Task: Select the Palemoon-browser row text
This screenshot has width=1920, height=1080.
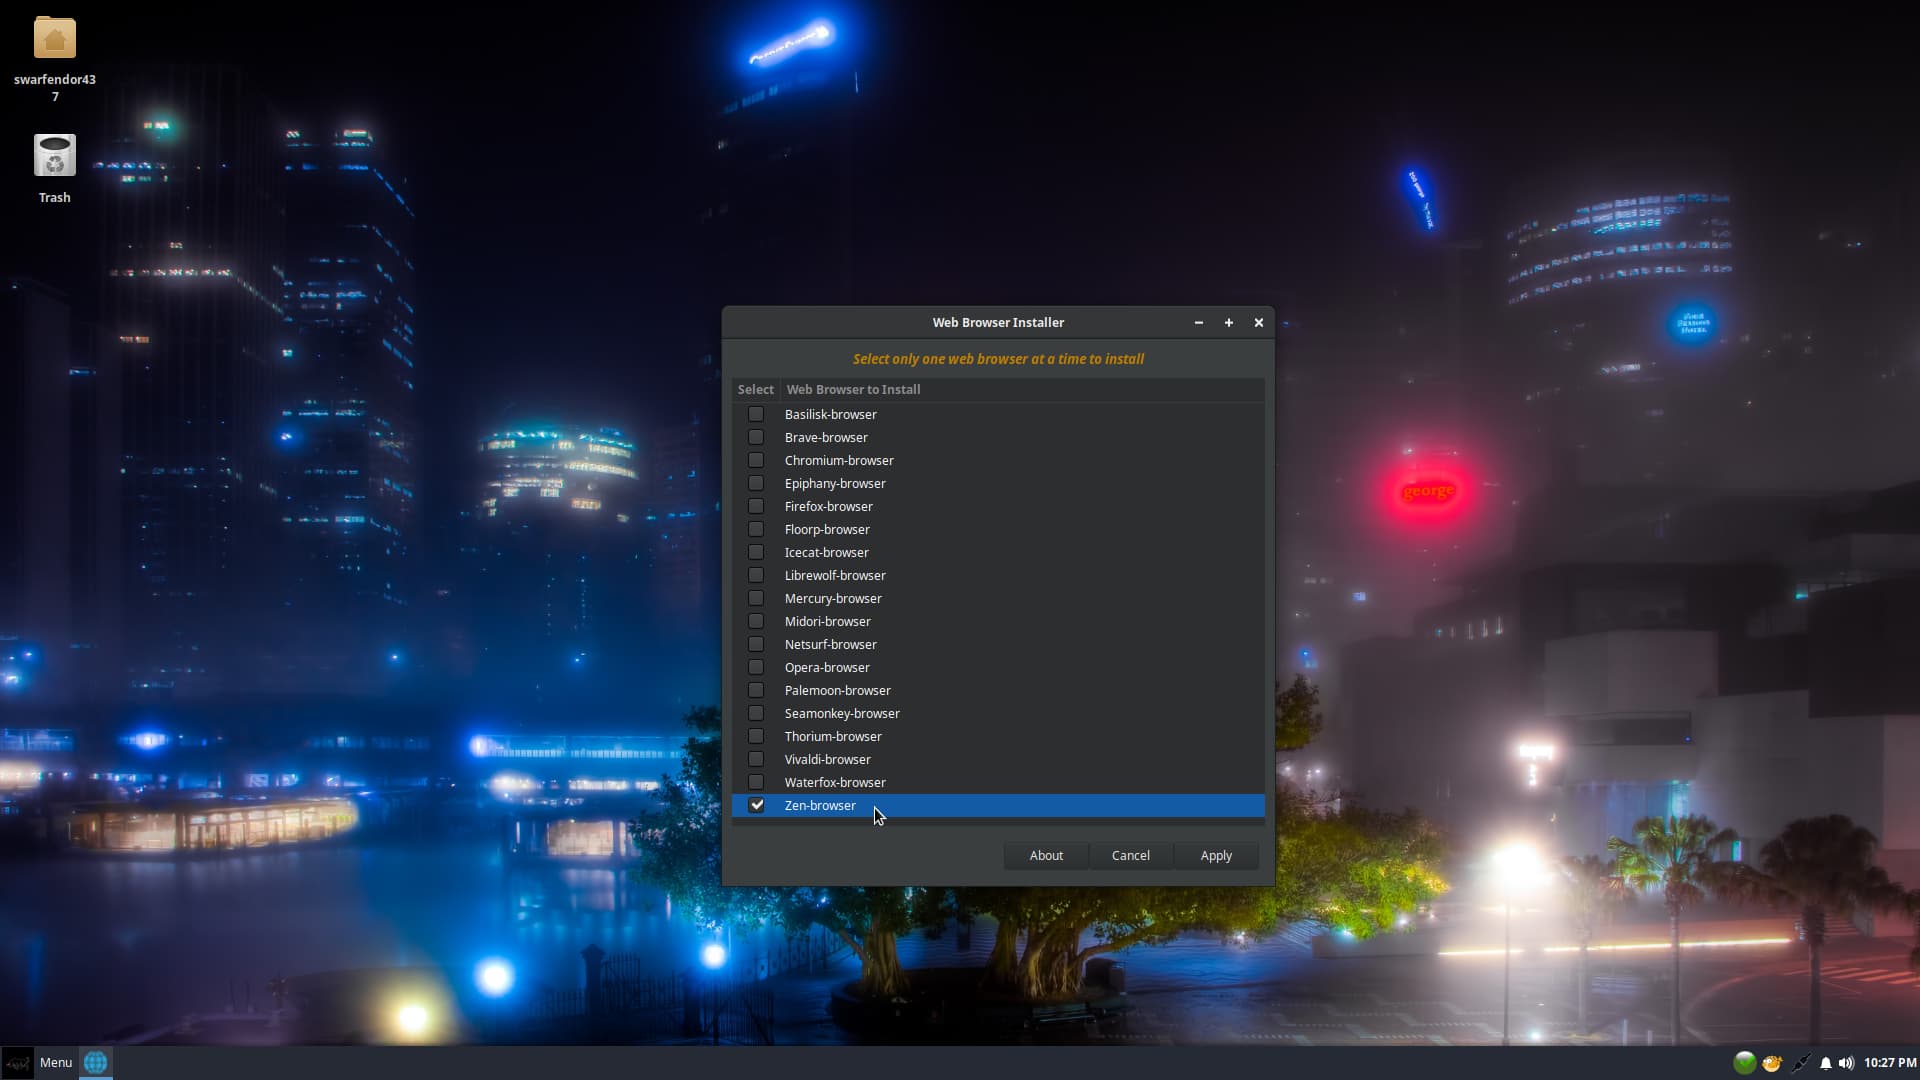Action: point(837,690)
